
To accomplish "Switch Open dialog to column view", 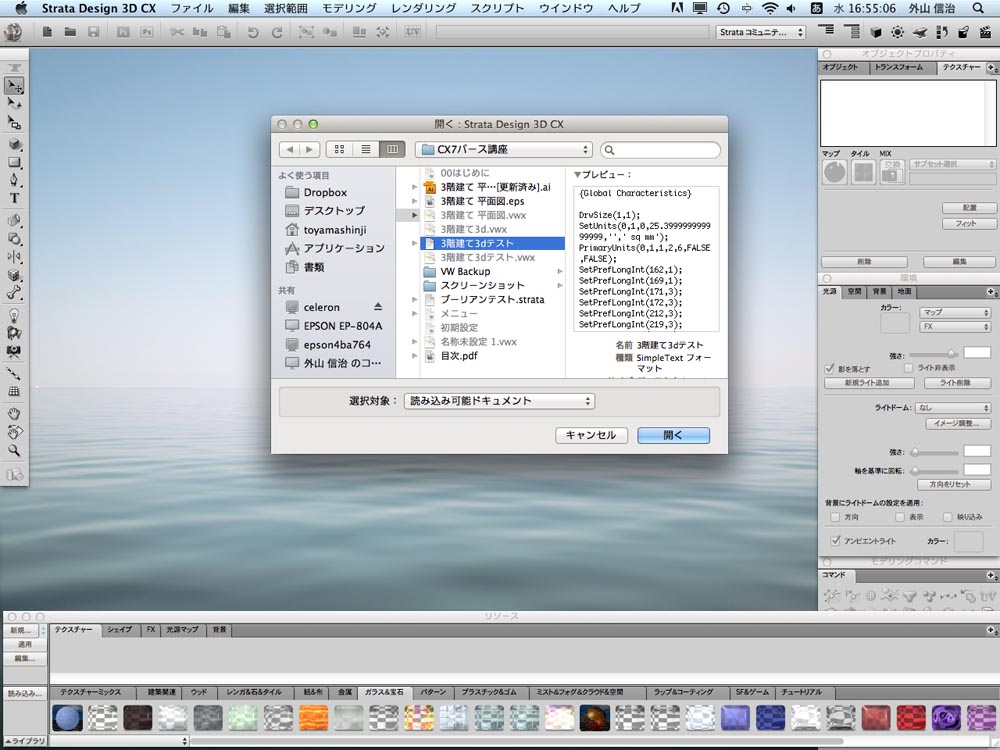I will [x=392, y=149].
